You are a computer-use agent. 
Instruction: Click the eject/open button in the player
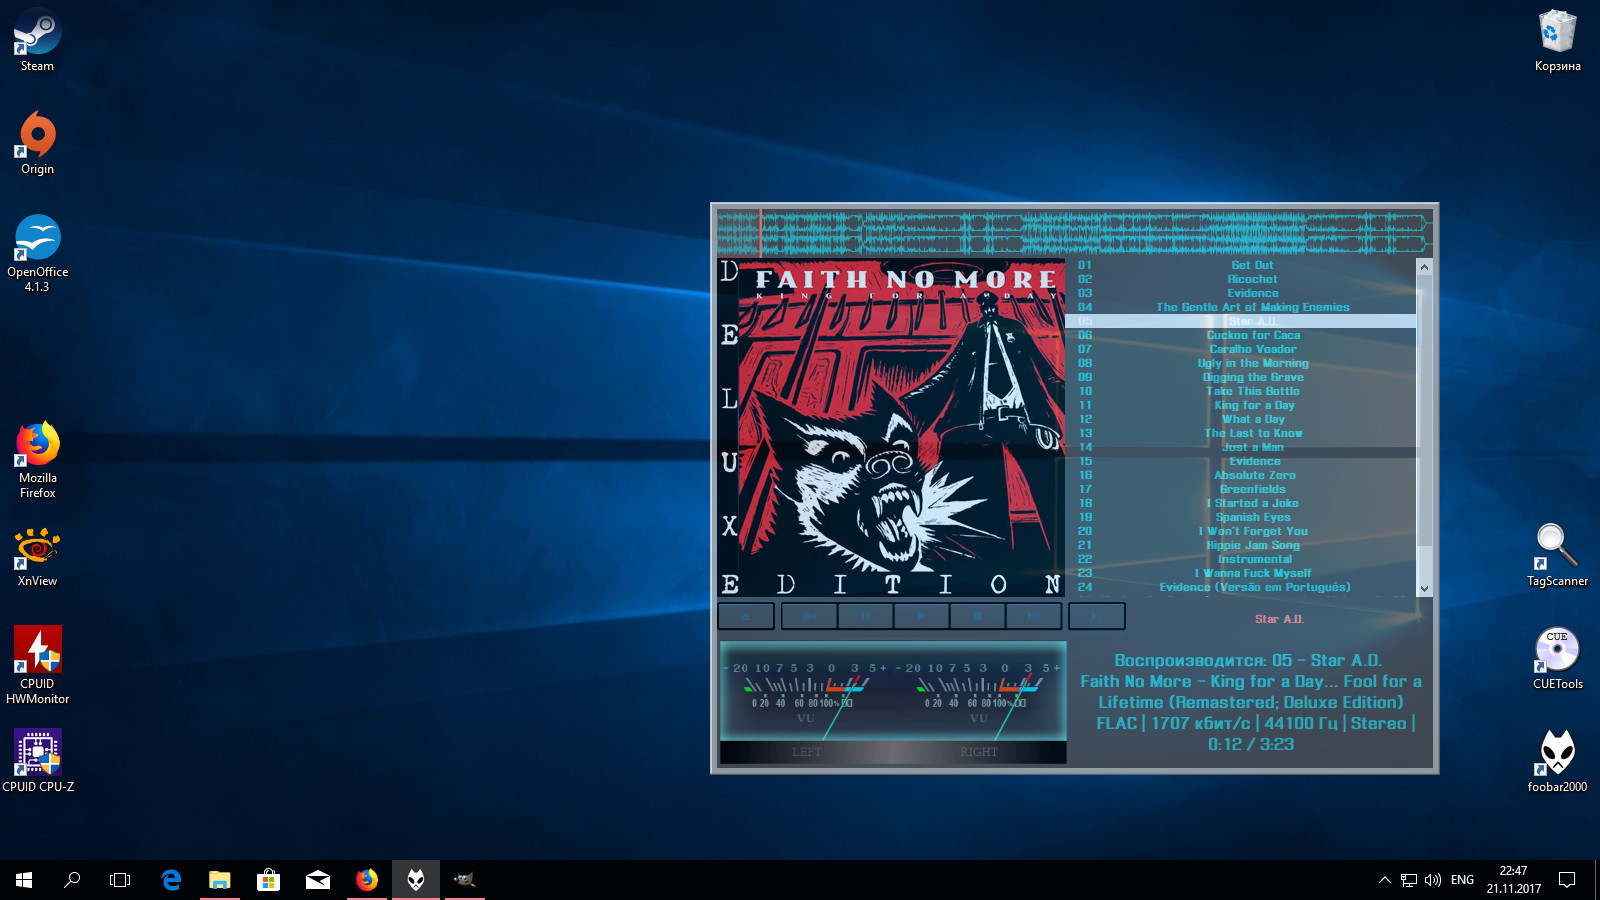[746, 616]
